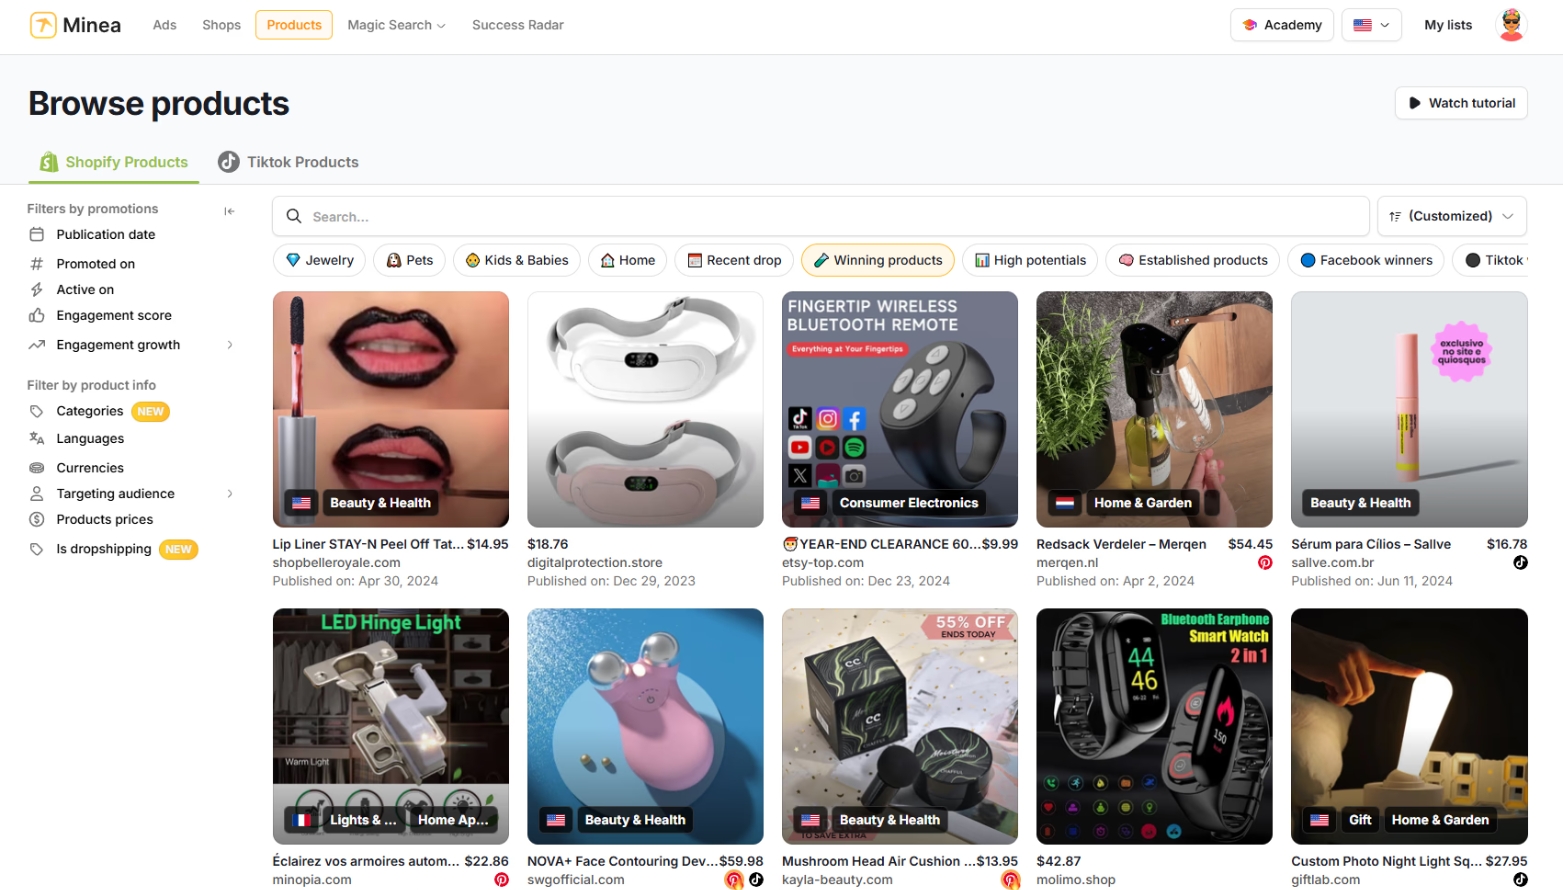Screen dimensions: 1563x890
Task: Click the product search input field
Action: click(x=830, y=217)
